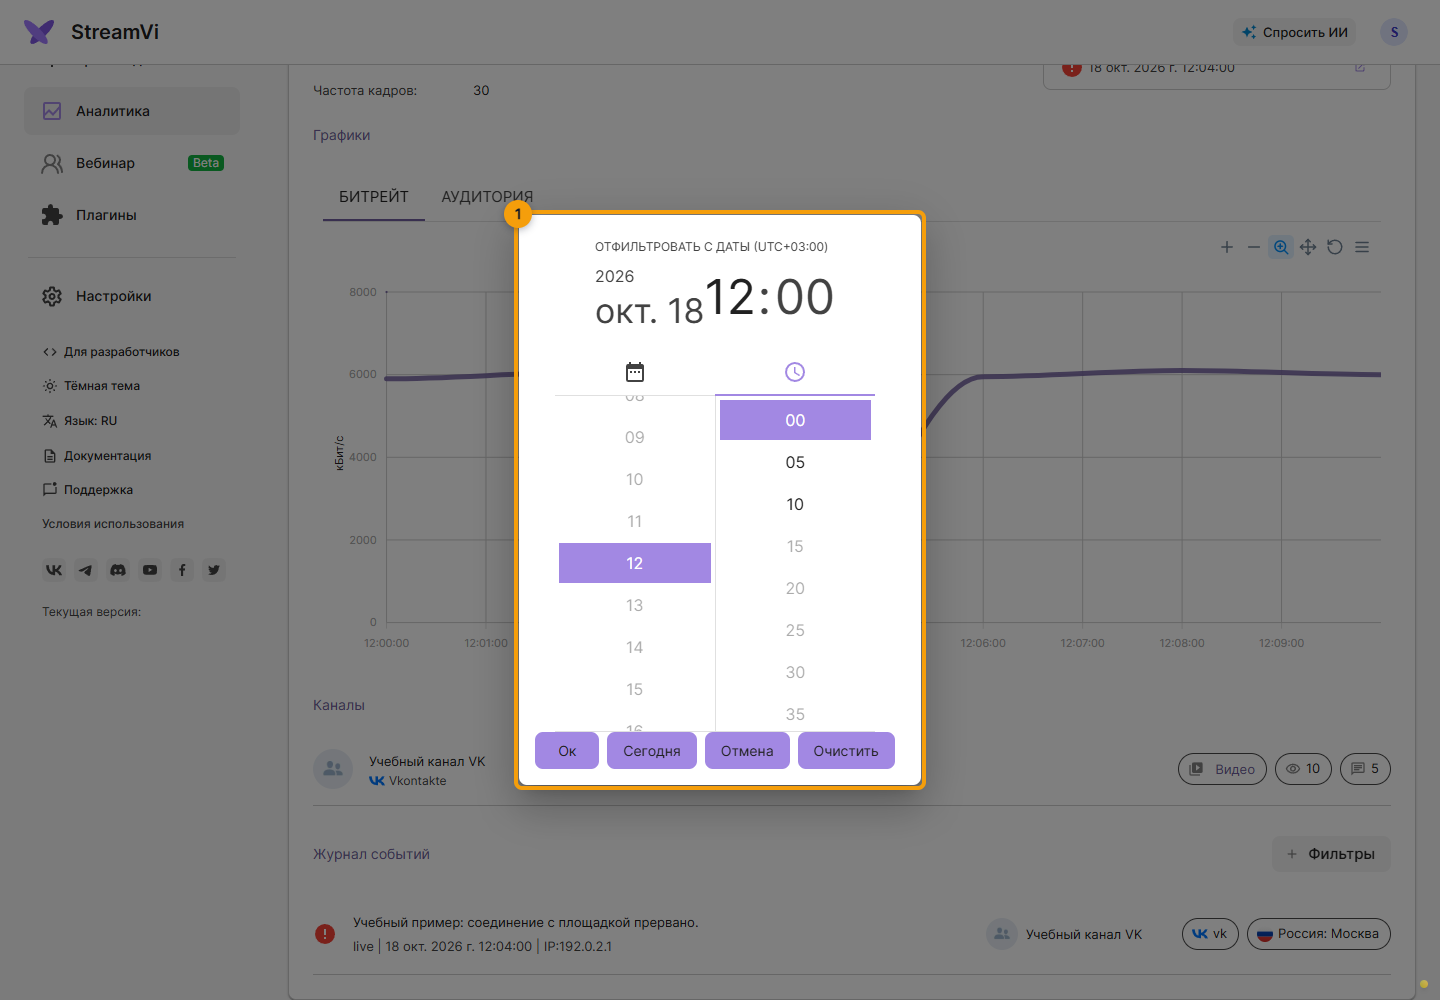Open the Вебинар sidebar section

click(132, 163)
